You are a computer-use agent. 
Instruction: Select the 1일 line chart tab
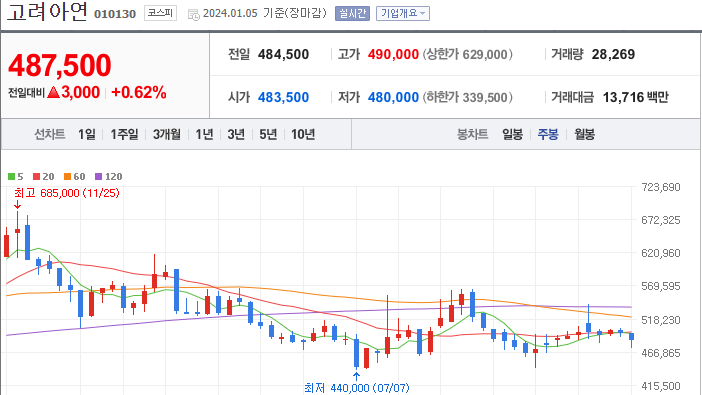click(x=87, y=134)
